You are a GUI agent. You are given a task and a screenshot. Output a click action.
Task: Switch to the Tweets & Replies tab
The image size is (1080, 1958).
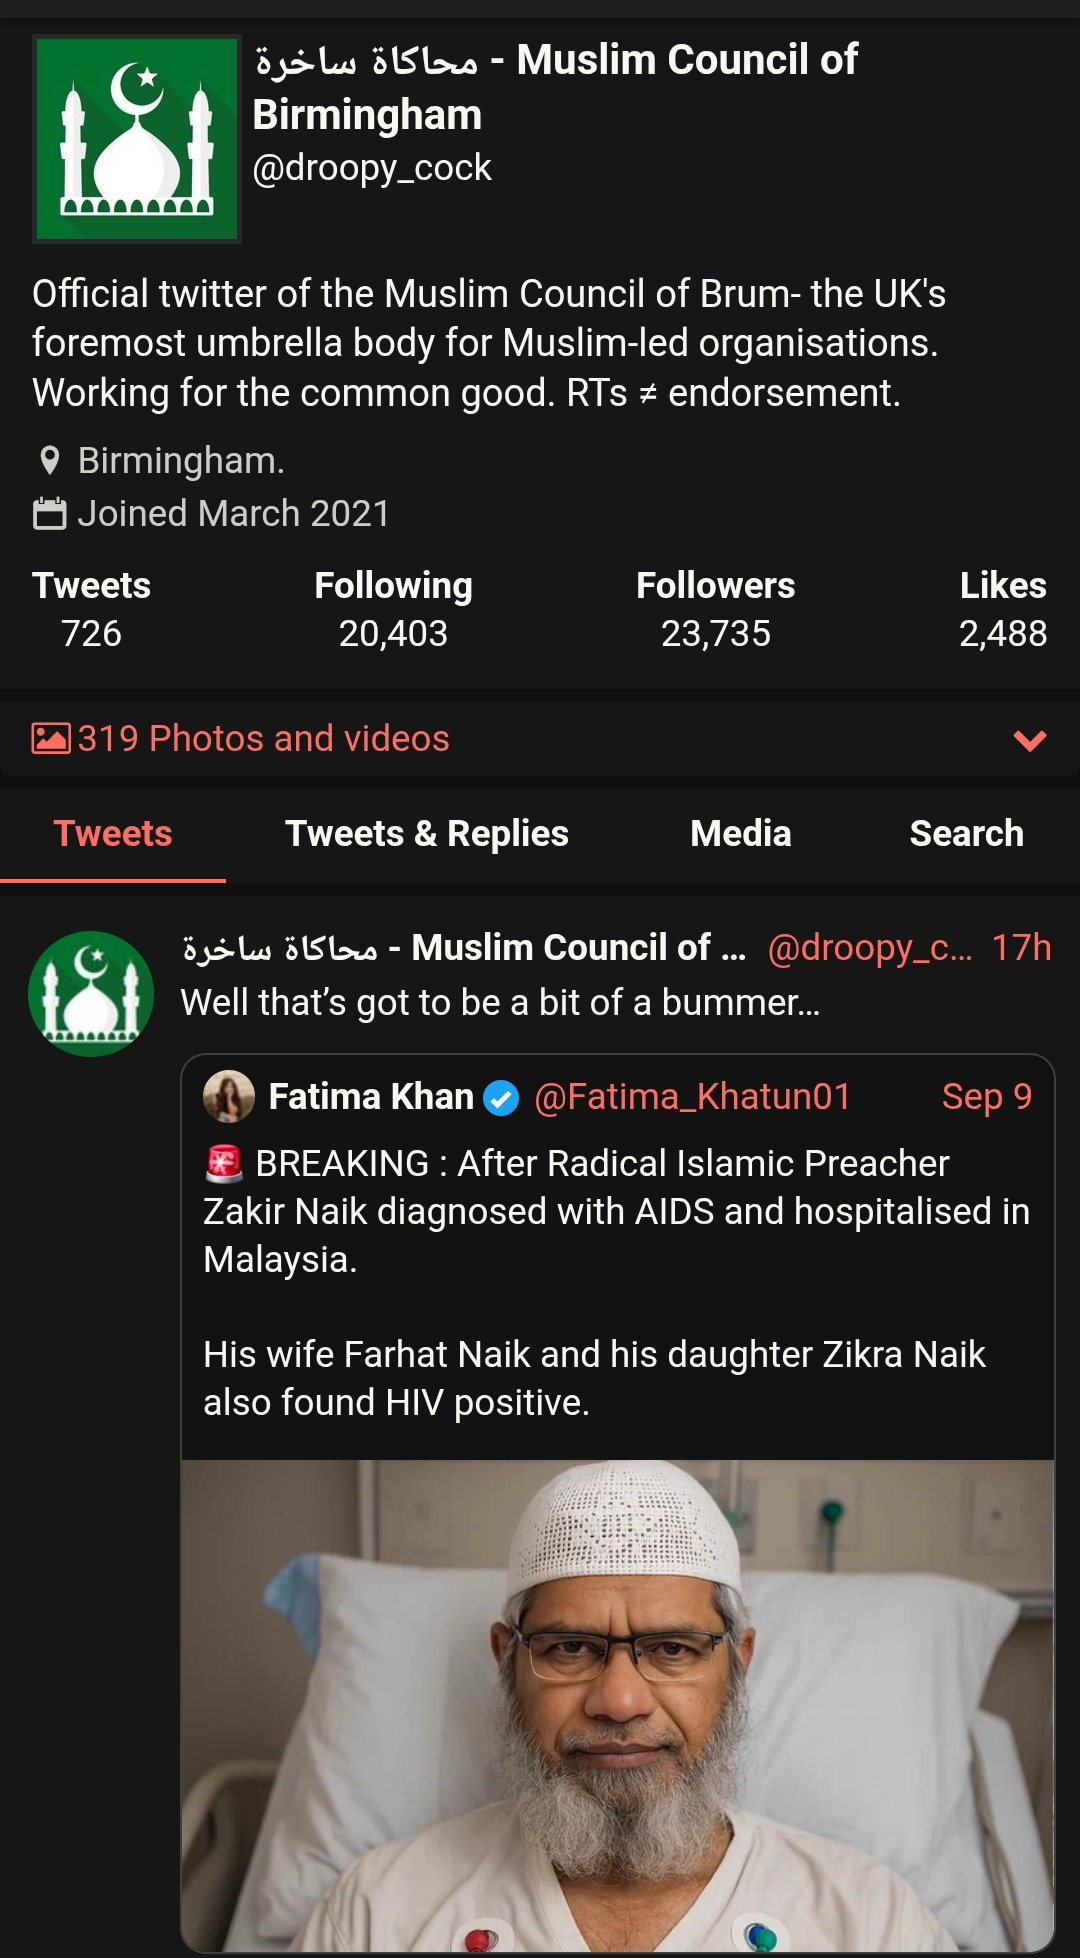[x=427, y=833]
